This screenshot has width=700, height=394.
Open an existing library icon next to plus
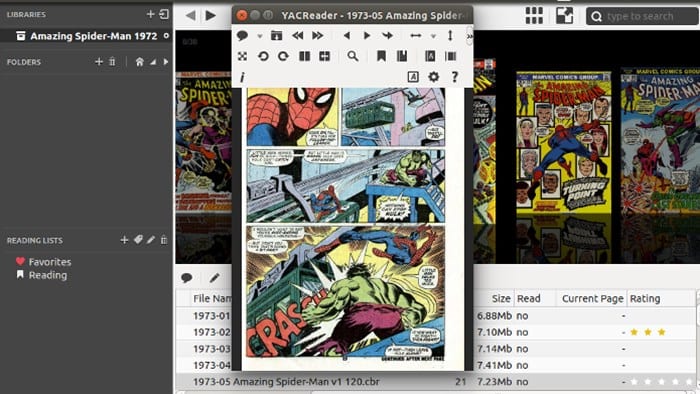(x=164, y=14)
